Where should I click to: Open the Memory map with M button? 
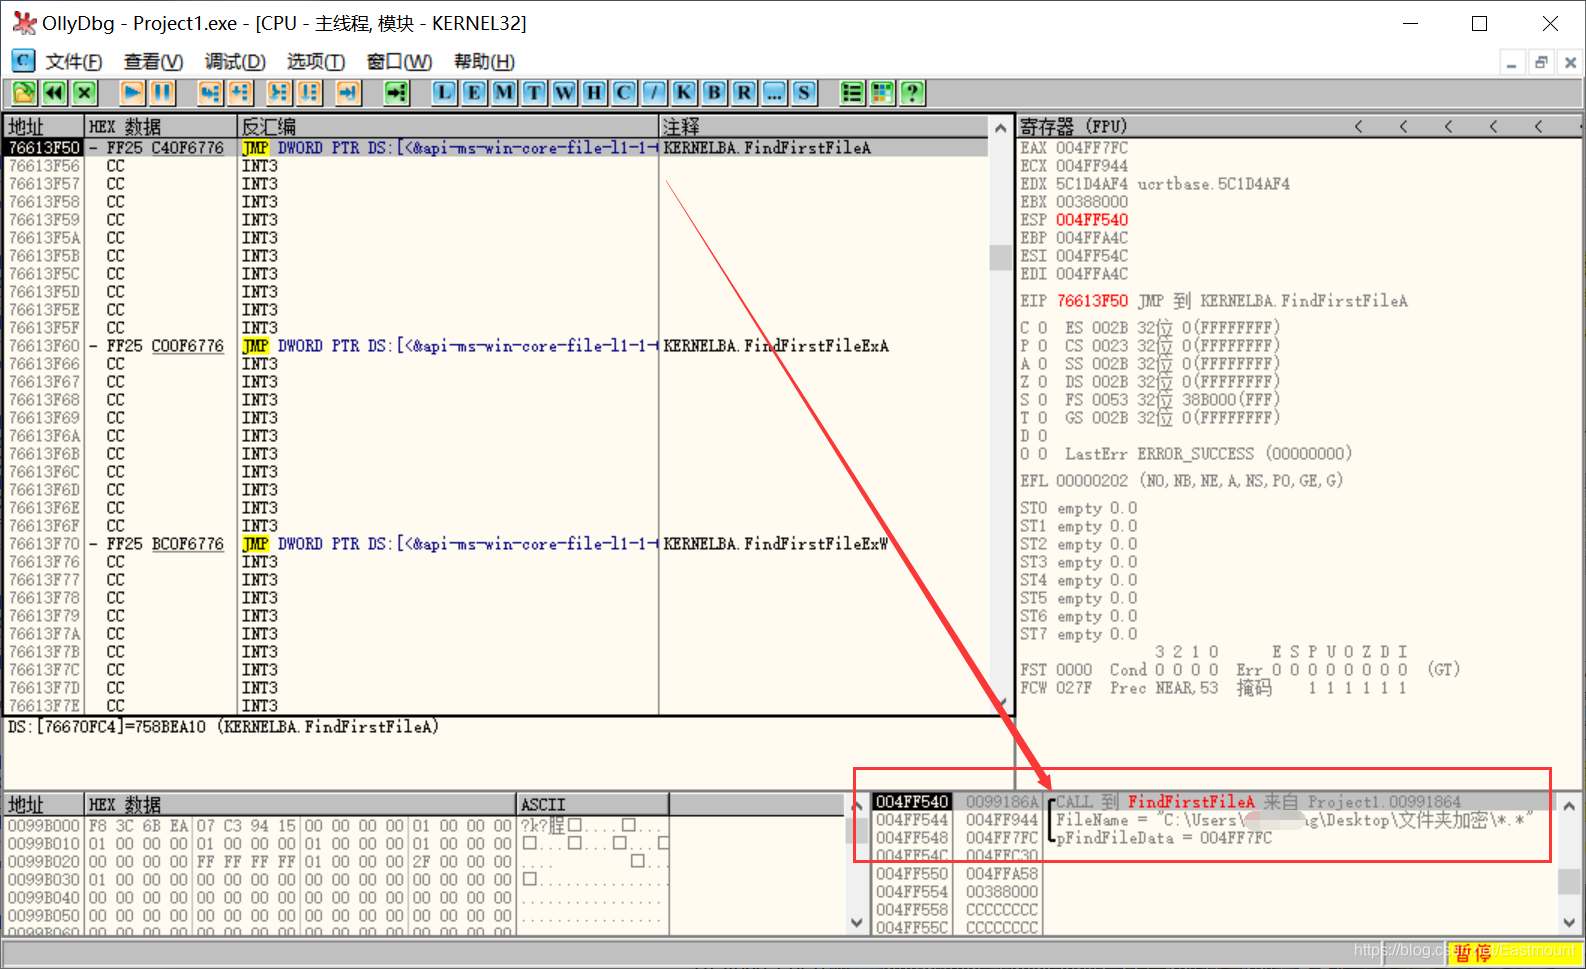[x=504, y=93]
